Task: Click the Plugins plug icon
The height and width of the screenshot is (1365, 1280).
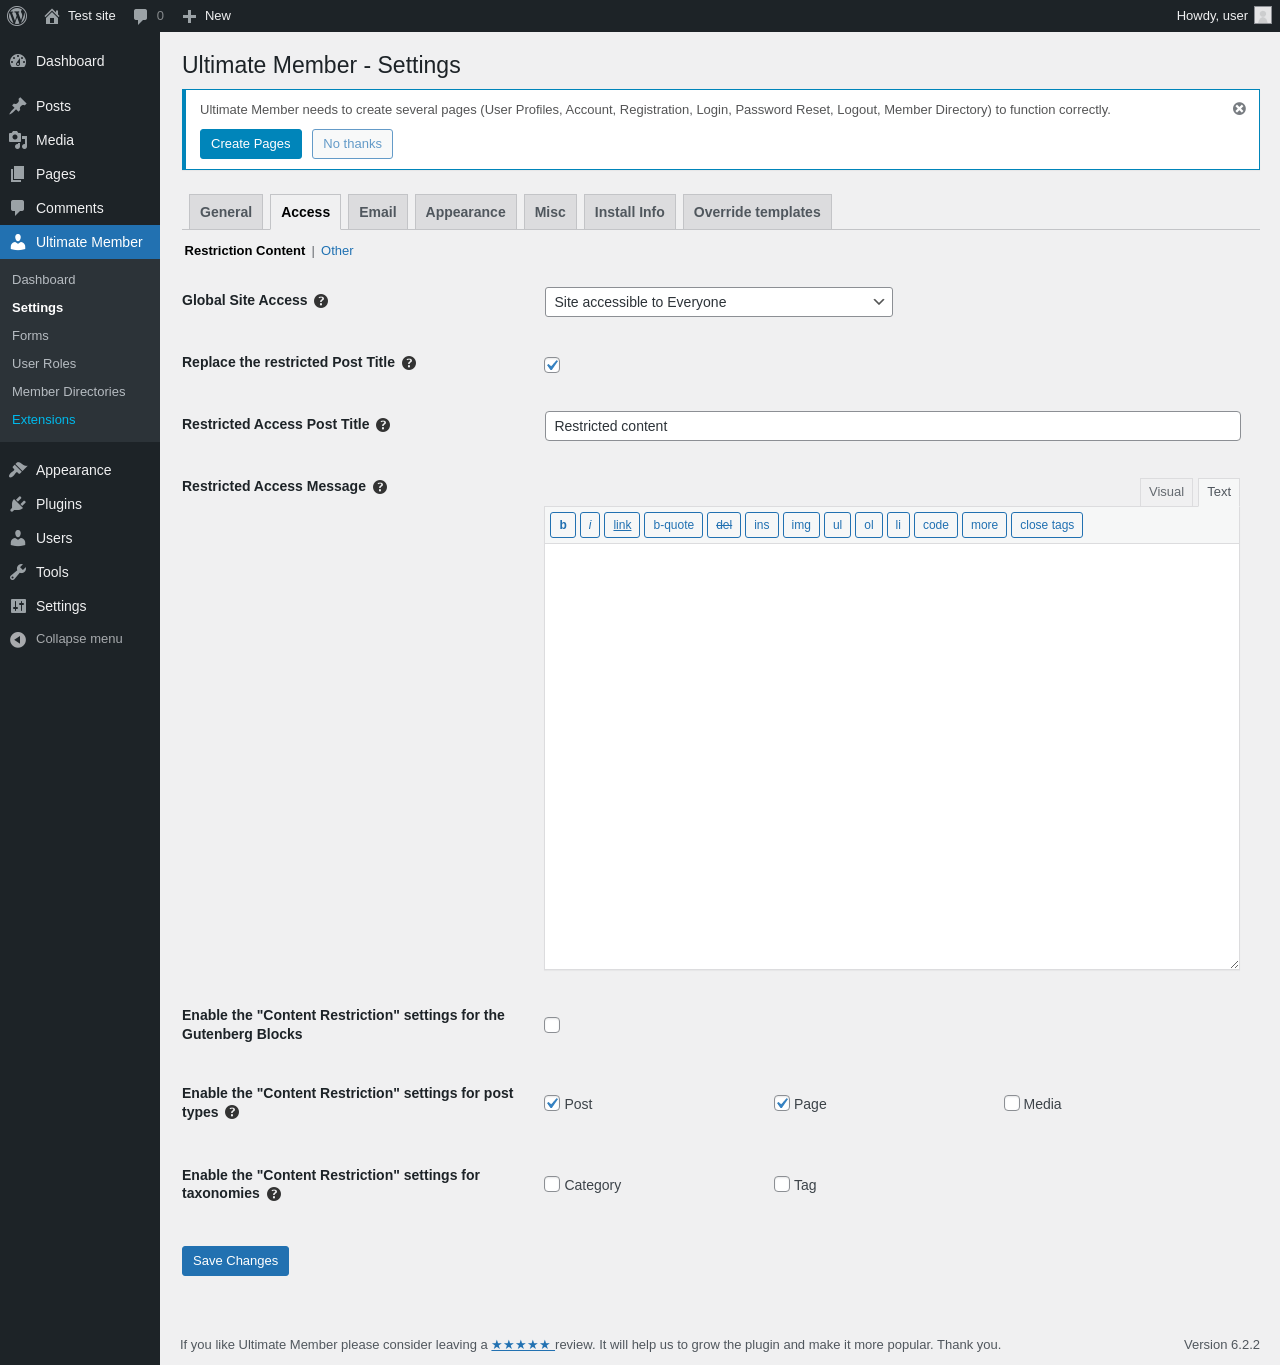Action: [x=18, y=504]
